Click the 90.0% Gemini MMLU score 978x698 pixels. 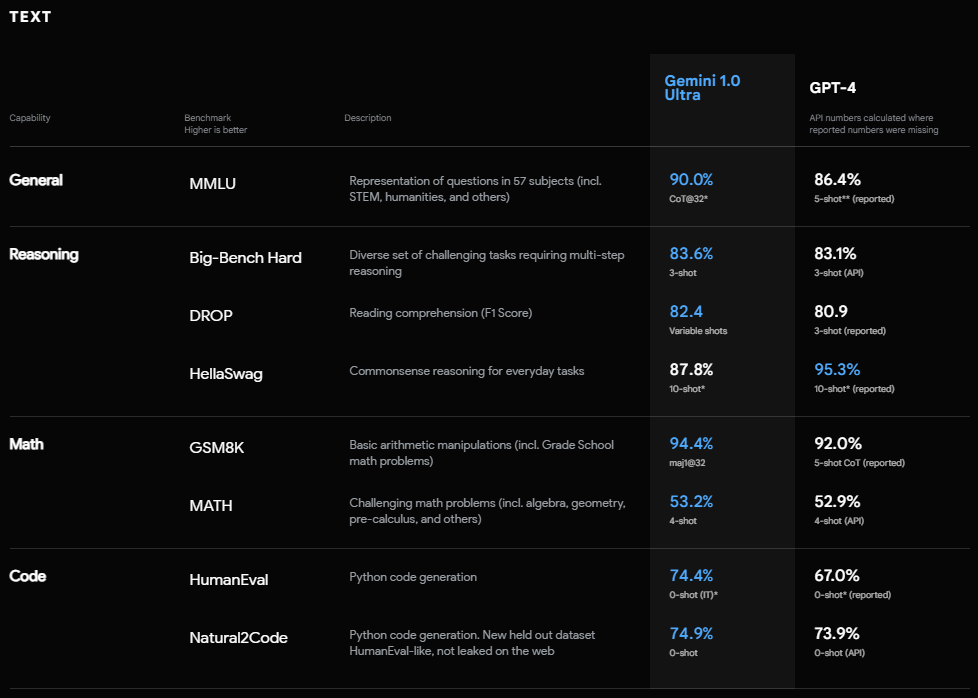(691, 180)
